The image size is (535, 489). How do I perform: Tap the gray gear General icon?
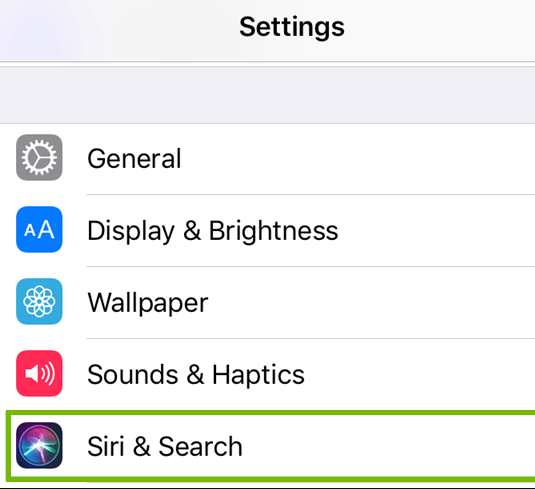[x=39, y=157]
